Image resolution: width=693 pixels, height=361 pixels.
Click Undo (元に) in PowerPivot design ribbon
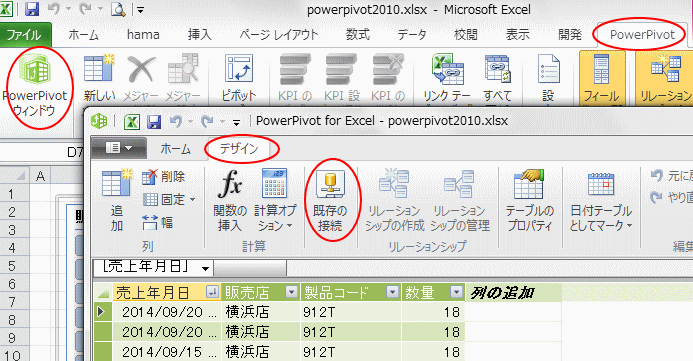671,176
